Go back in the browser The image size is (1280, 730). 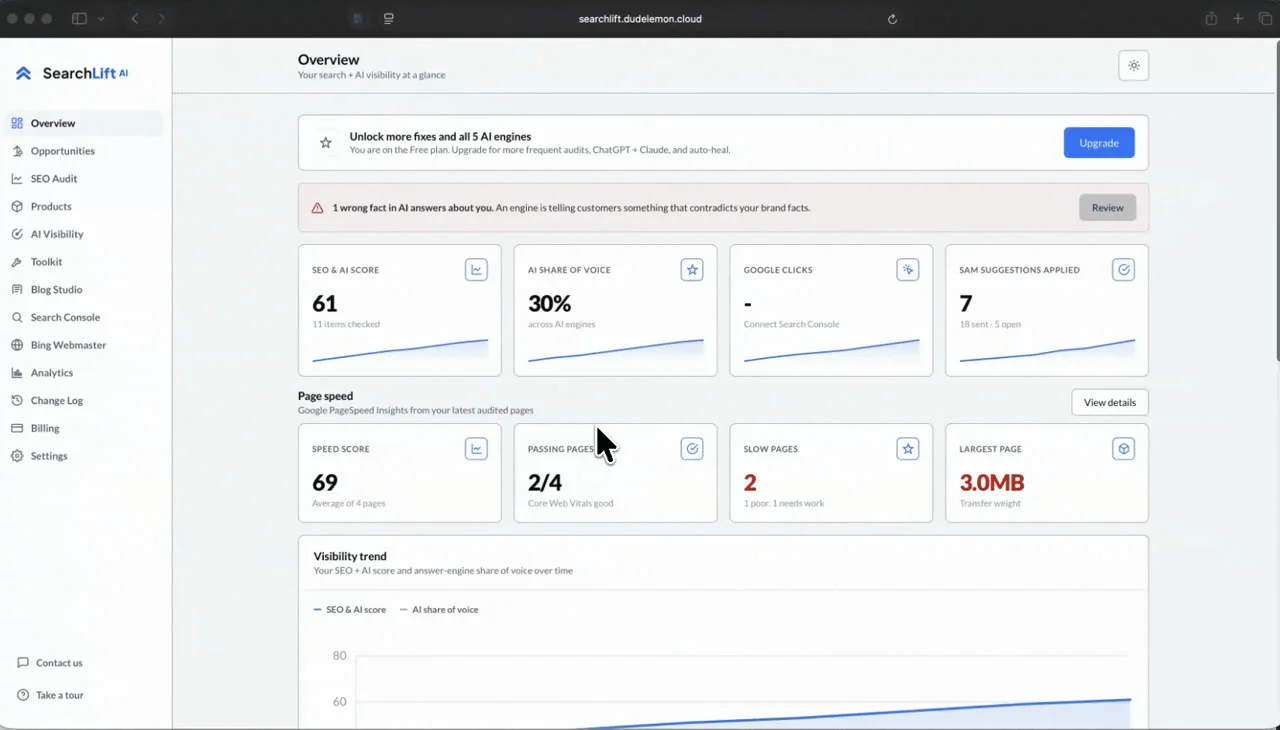[135, 19]
